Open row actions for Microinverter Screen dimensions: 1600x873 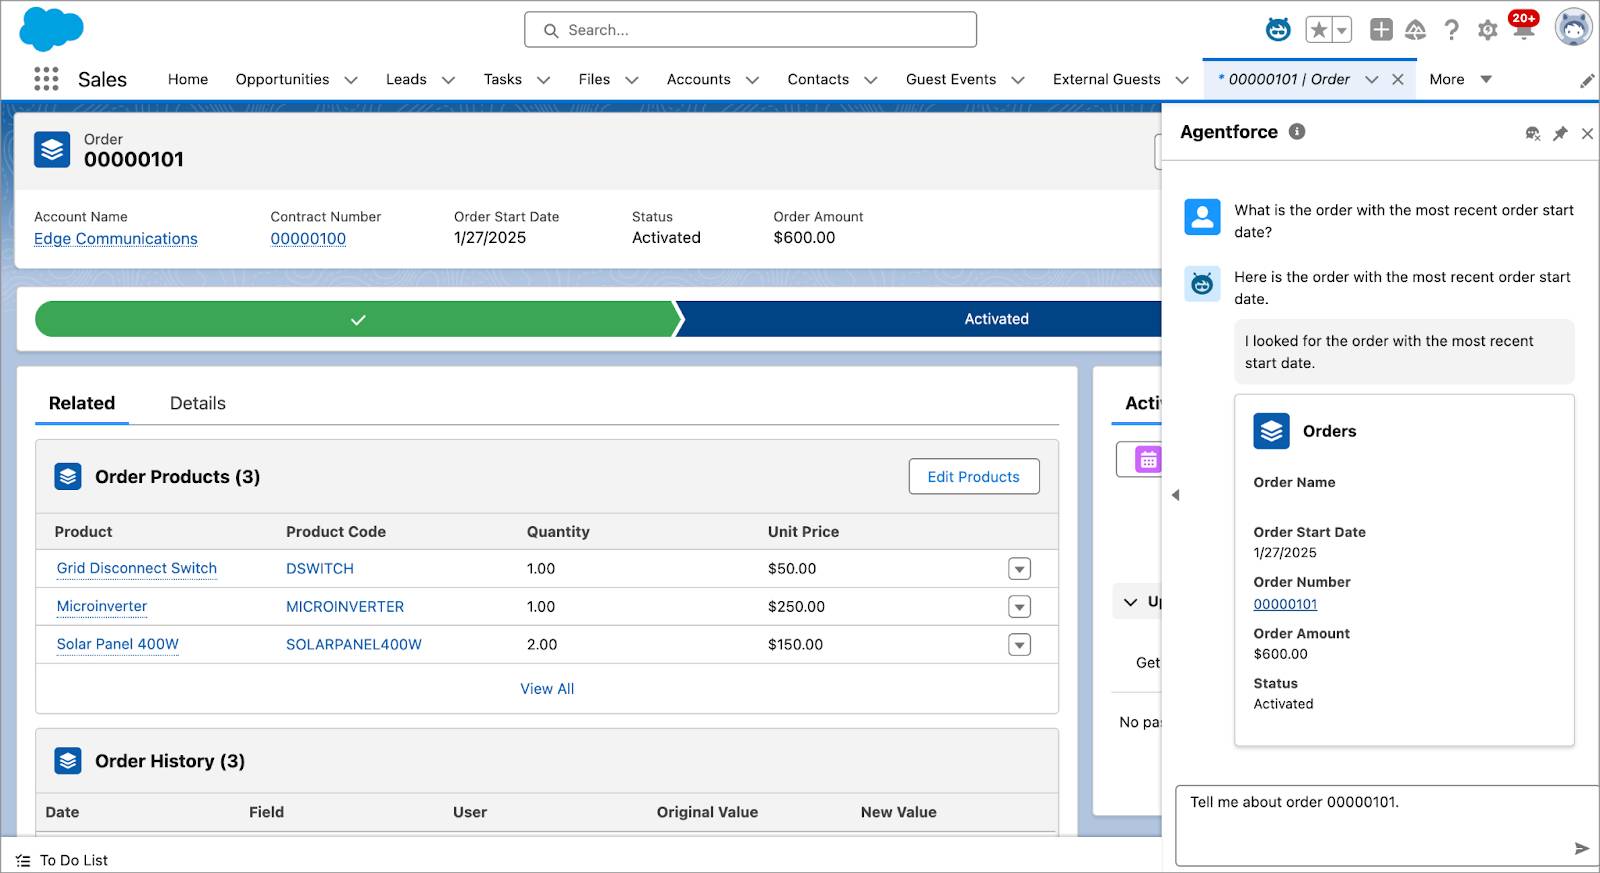point(1019,607)
